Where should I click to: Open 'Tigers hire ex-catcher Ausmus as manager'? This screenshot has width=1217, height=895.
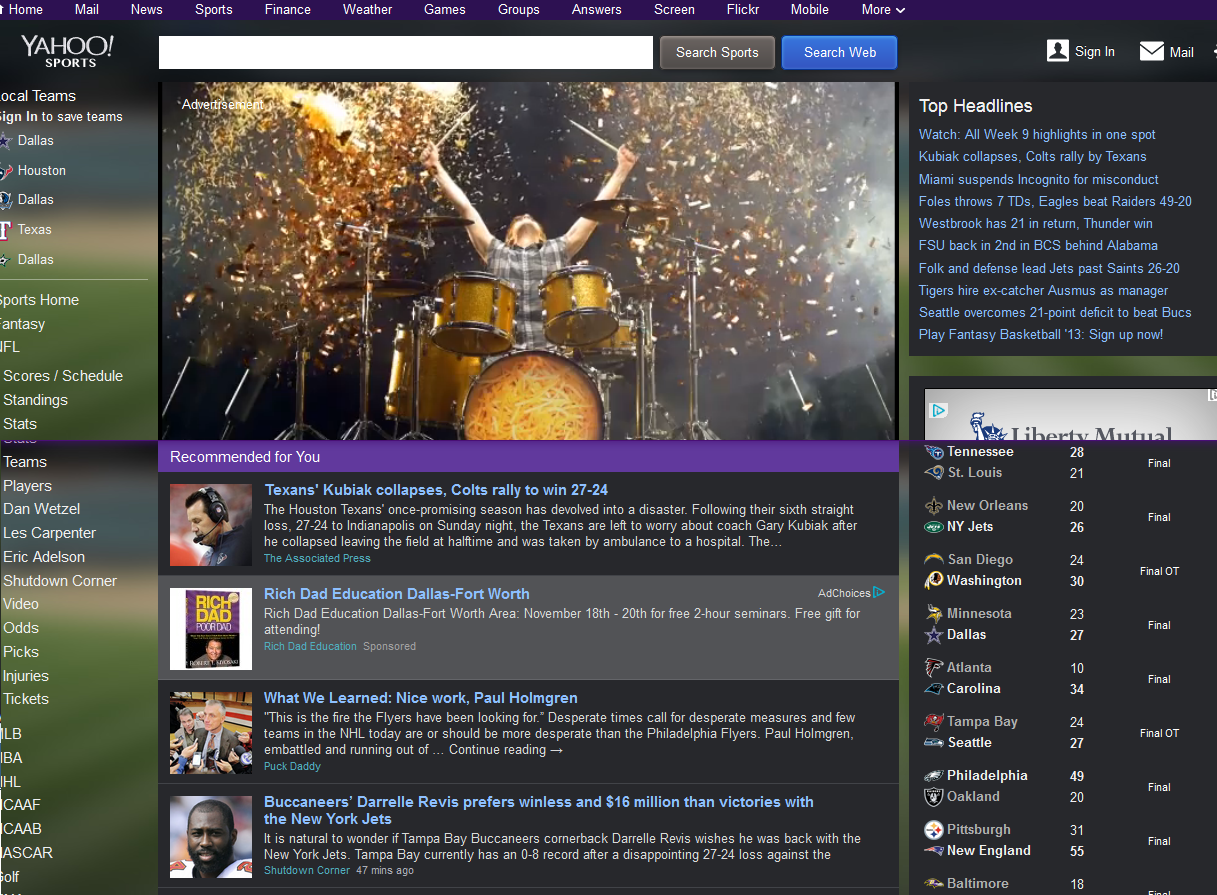click(x=1043, y=290)
